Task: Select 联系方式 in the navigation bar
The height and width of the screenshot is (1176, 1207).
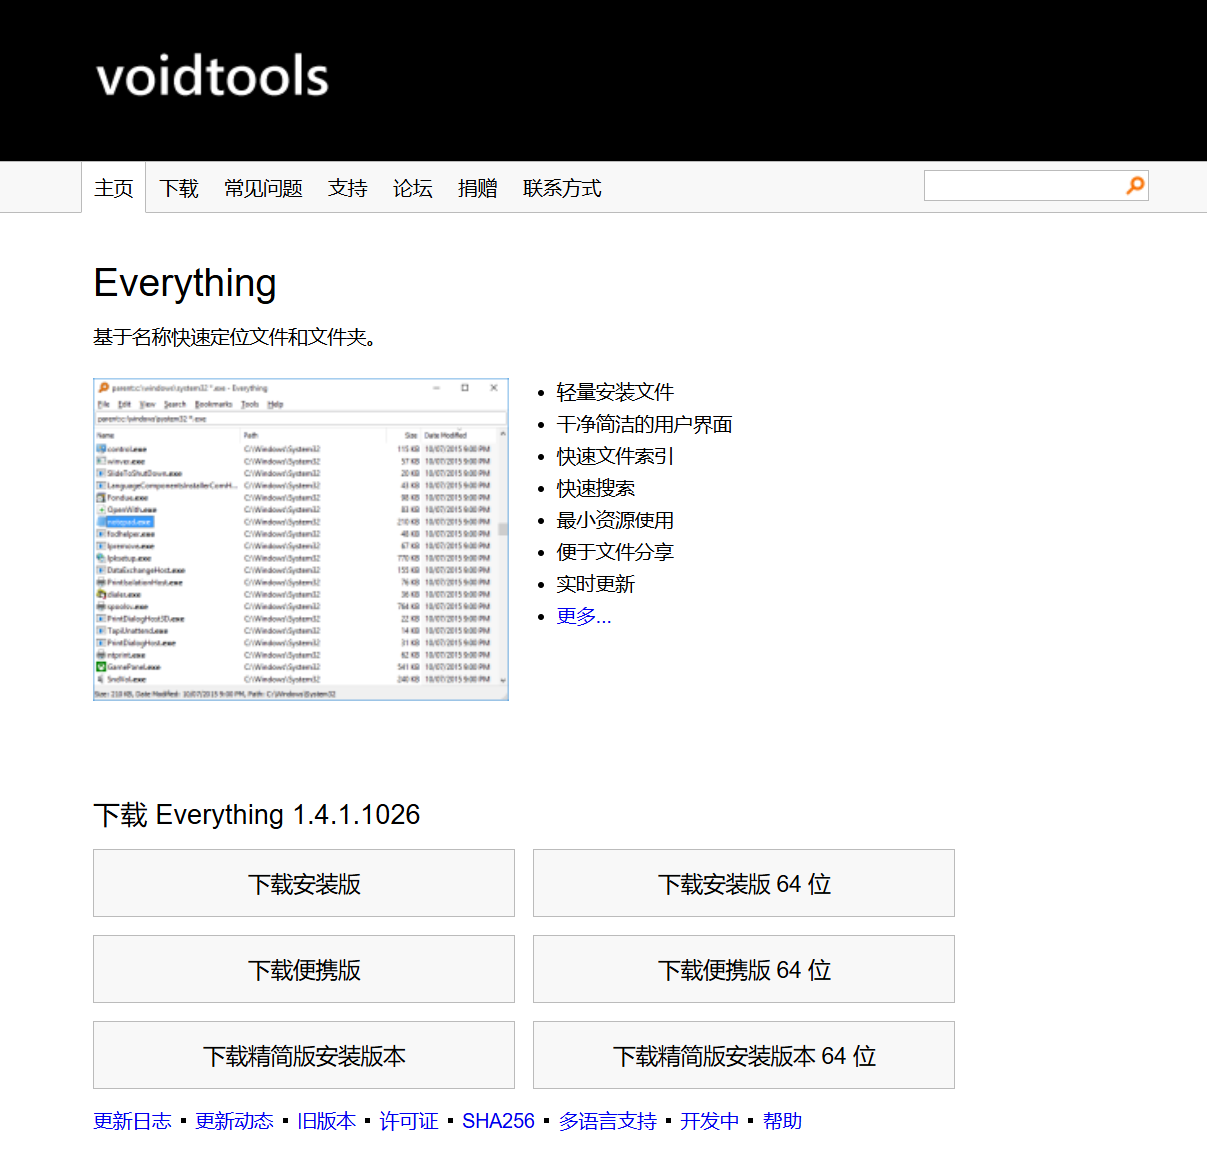Action: tap(561, 188)
